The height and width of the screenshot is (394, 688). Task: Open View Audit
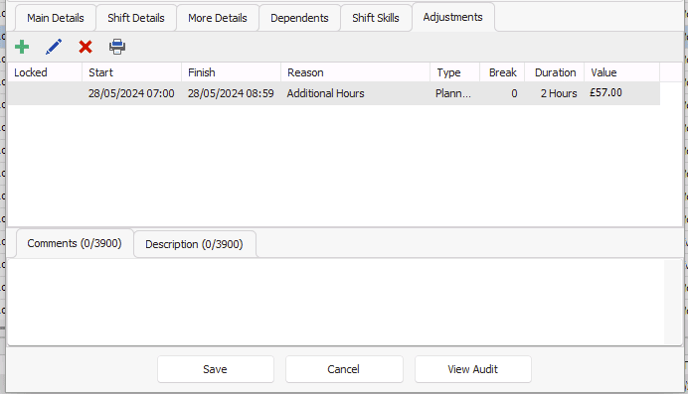click(473, 369)
